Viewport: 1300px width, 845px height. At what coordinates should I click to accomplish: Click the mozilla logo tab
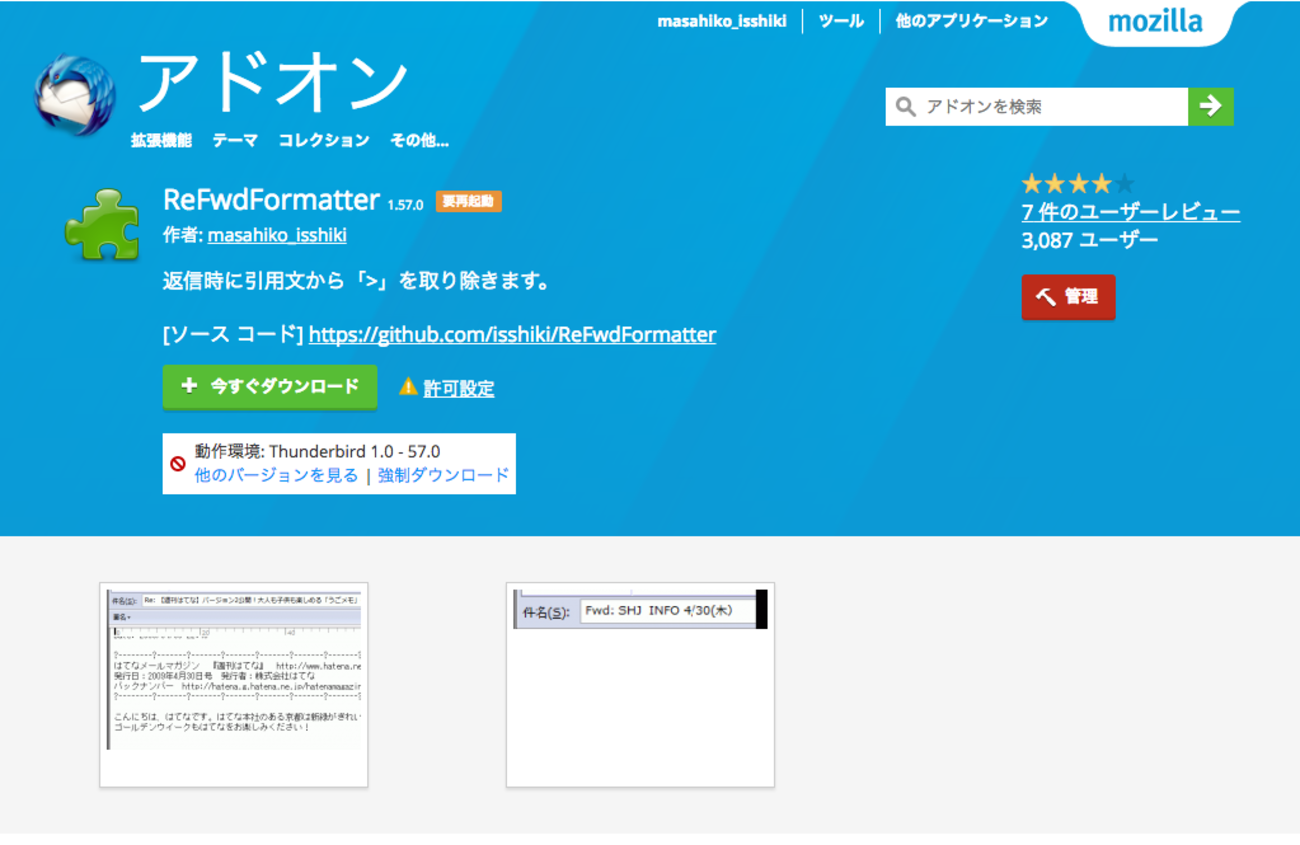click(1155, 21)
